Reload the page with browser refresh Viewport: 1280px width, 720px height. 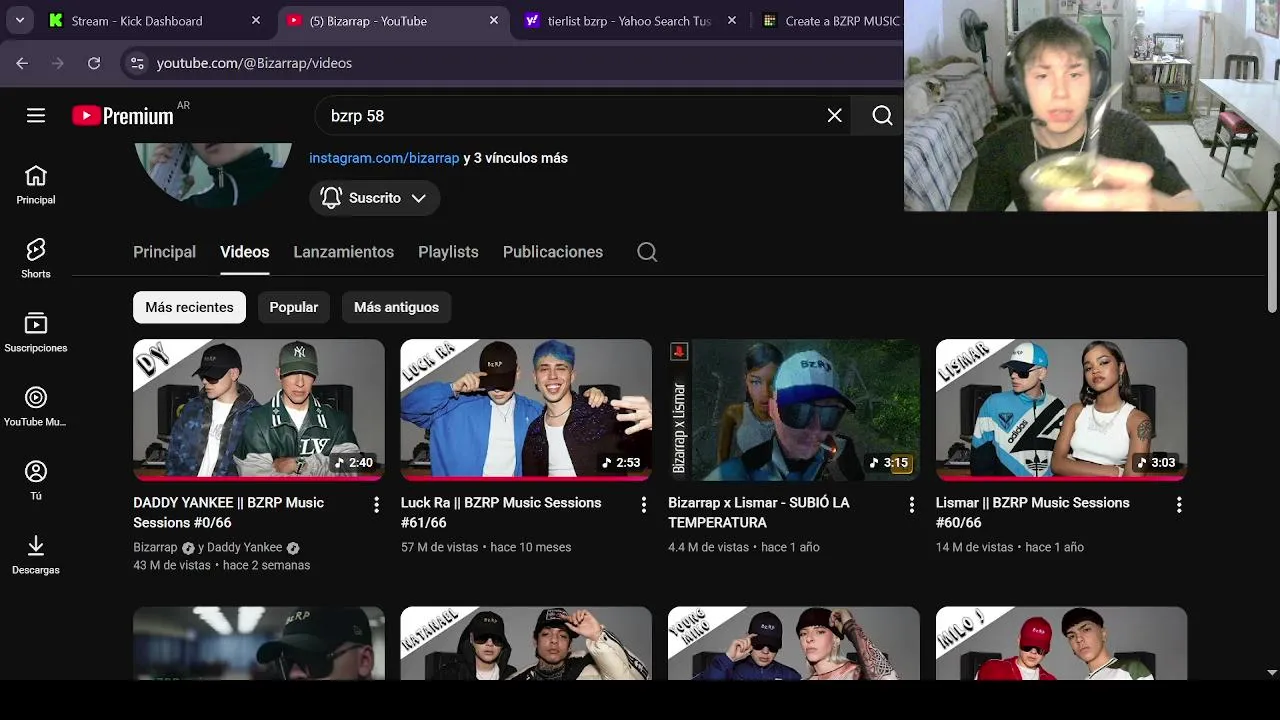[94, 63]
